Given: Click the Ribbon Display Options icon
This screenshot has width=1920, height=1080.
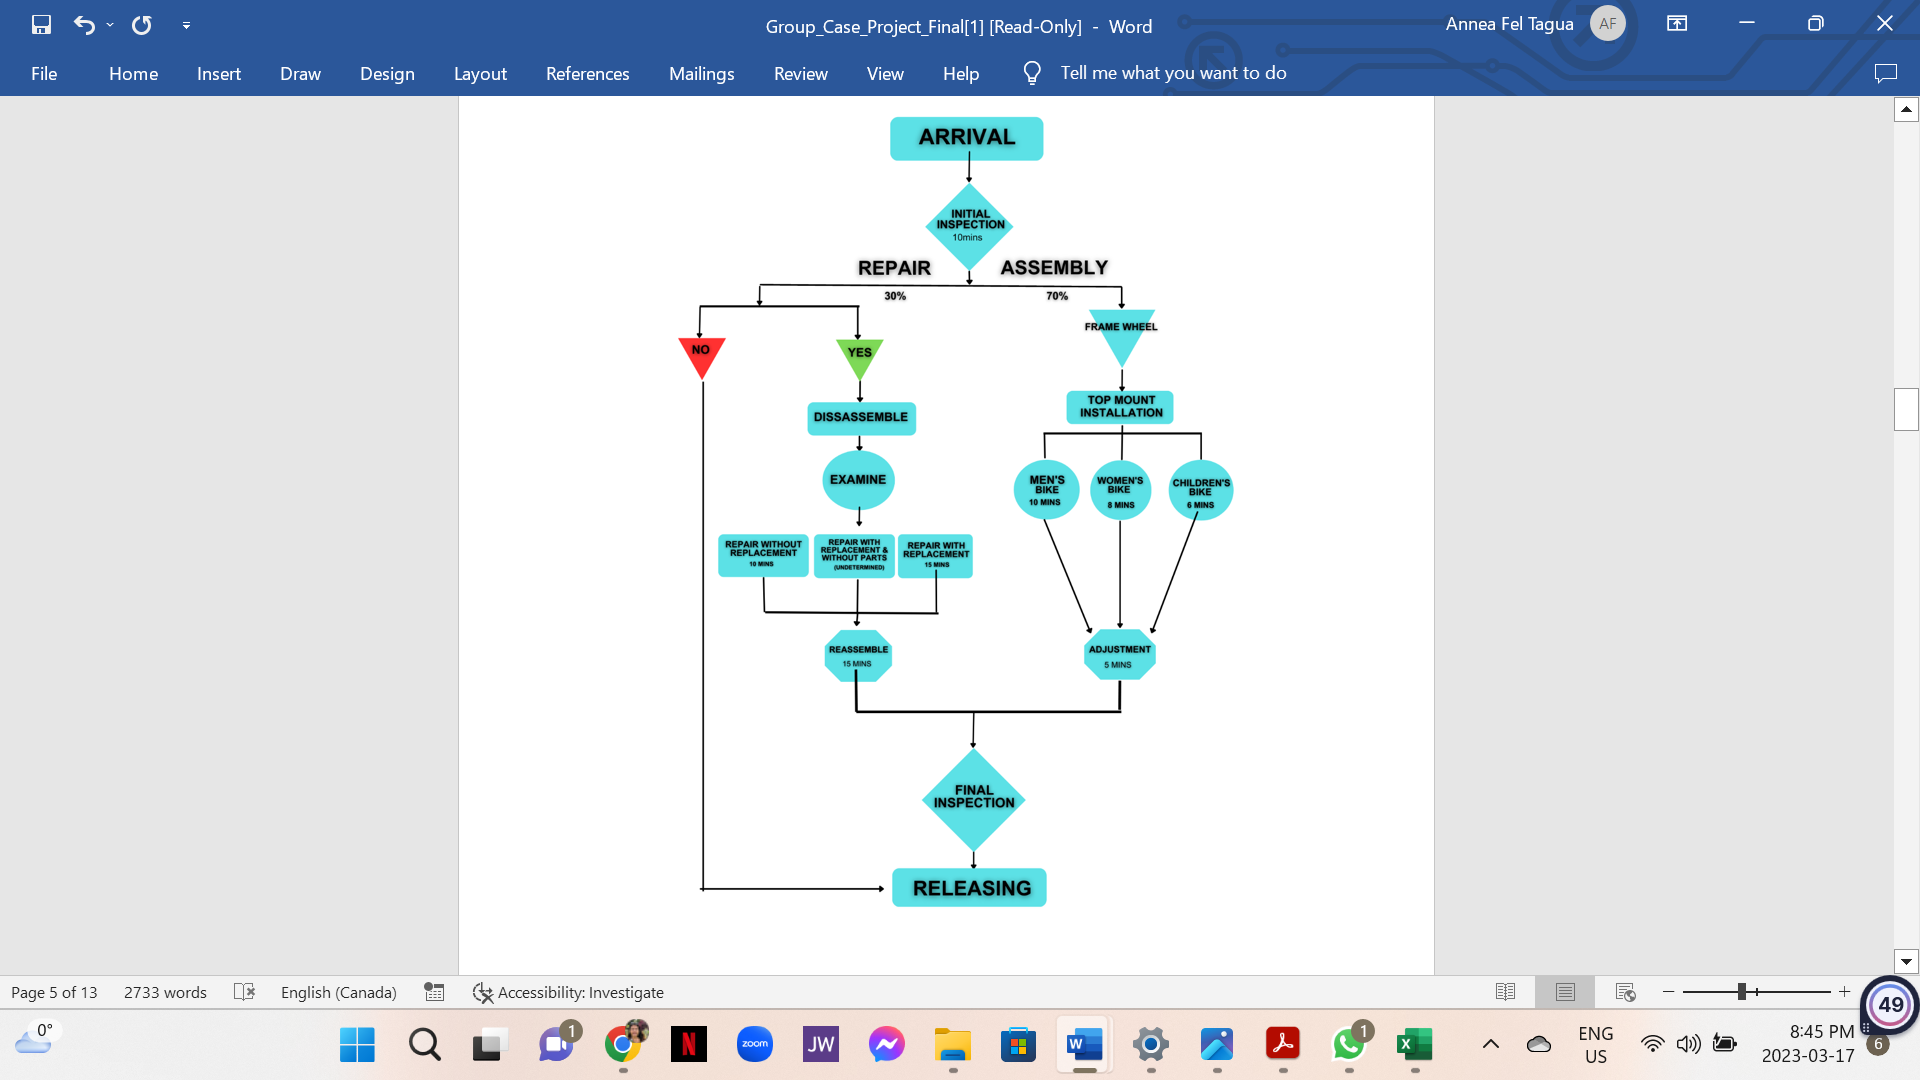Looking at the screenshot, I should click(x=1677, y=24).
